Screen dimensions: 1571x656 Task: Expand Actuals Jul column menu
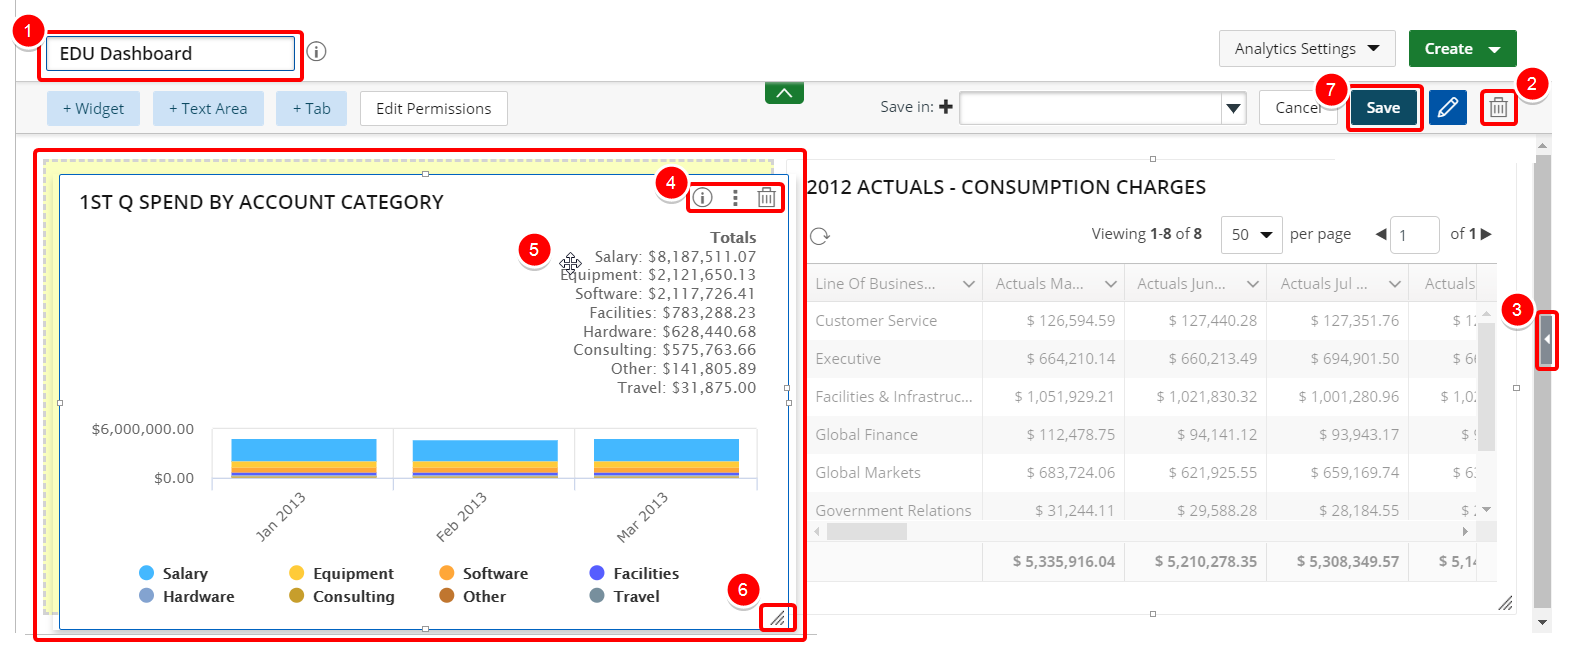[x=1395, y=284]
